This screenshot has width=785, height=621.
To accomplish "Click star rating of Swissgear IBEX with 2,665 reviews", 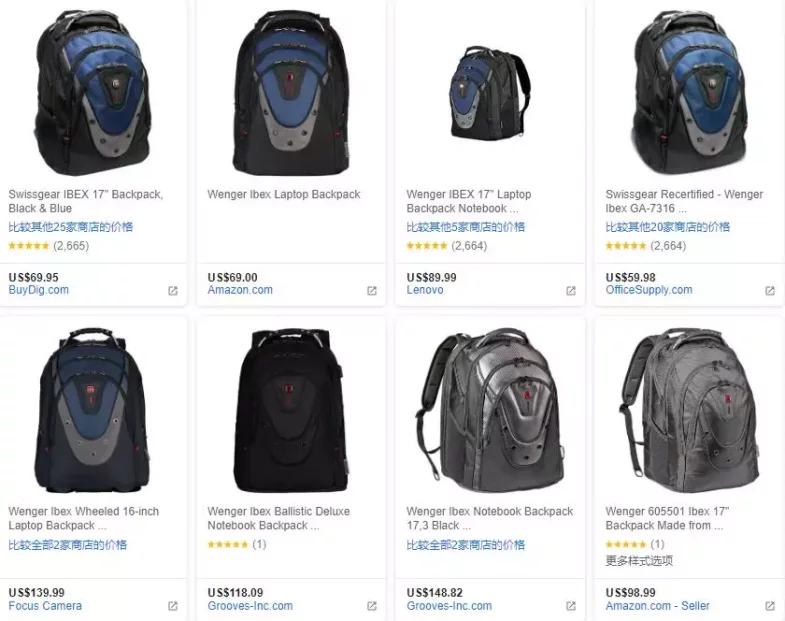I will click(29, 246).
